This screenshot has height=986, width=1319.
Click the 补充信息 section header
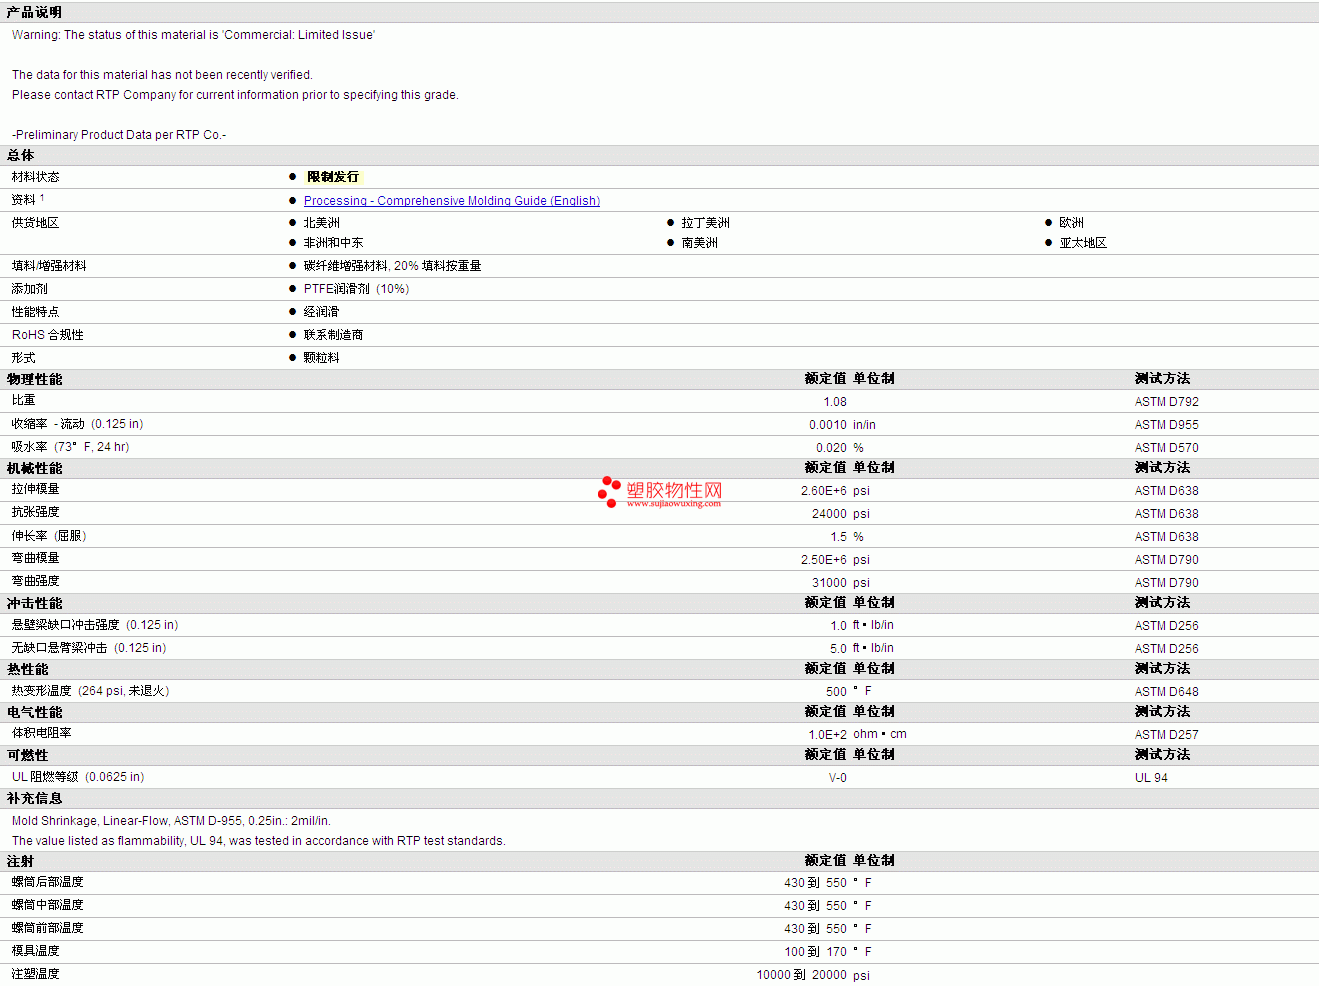click(35, 799)
